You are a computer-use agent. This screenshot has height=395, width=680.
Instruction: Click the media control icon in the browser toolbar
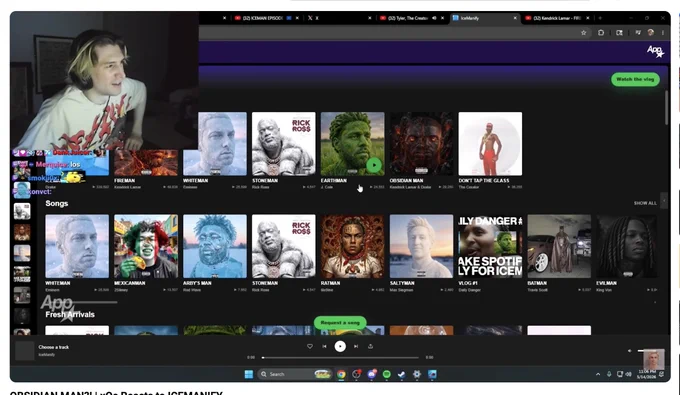638,33
